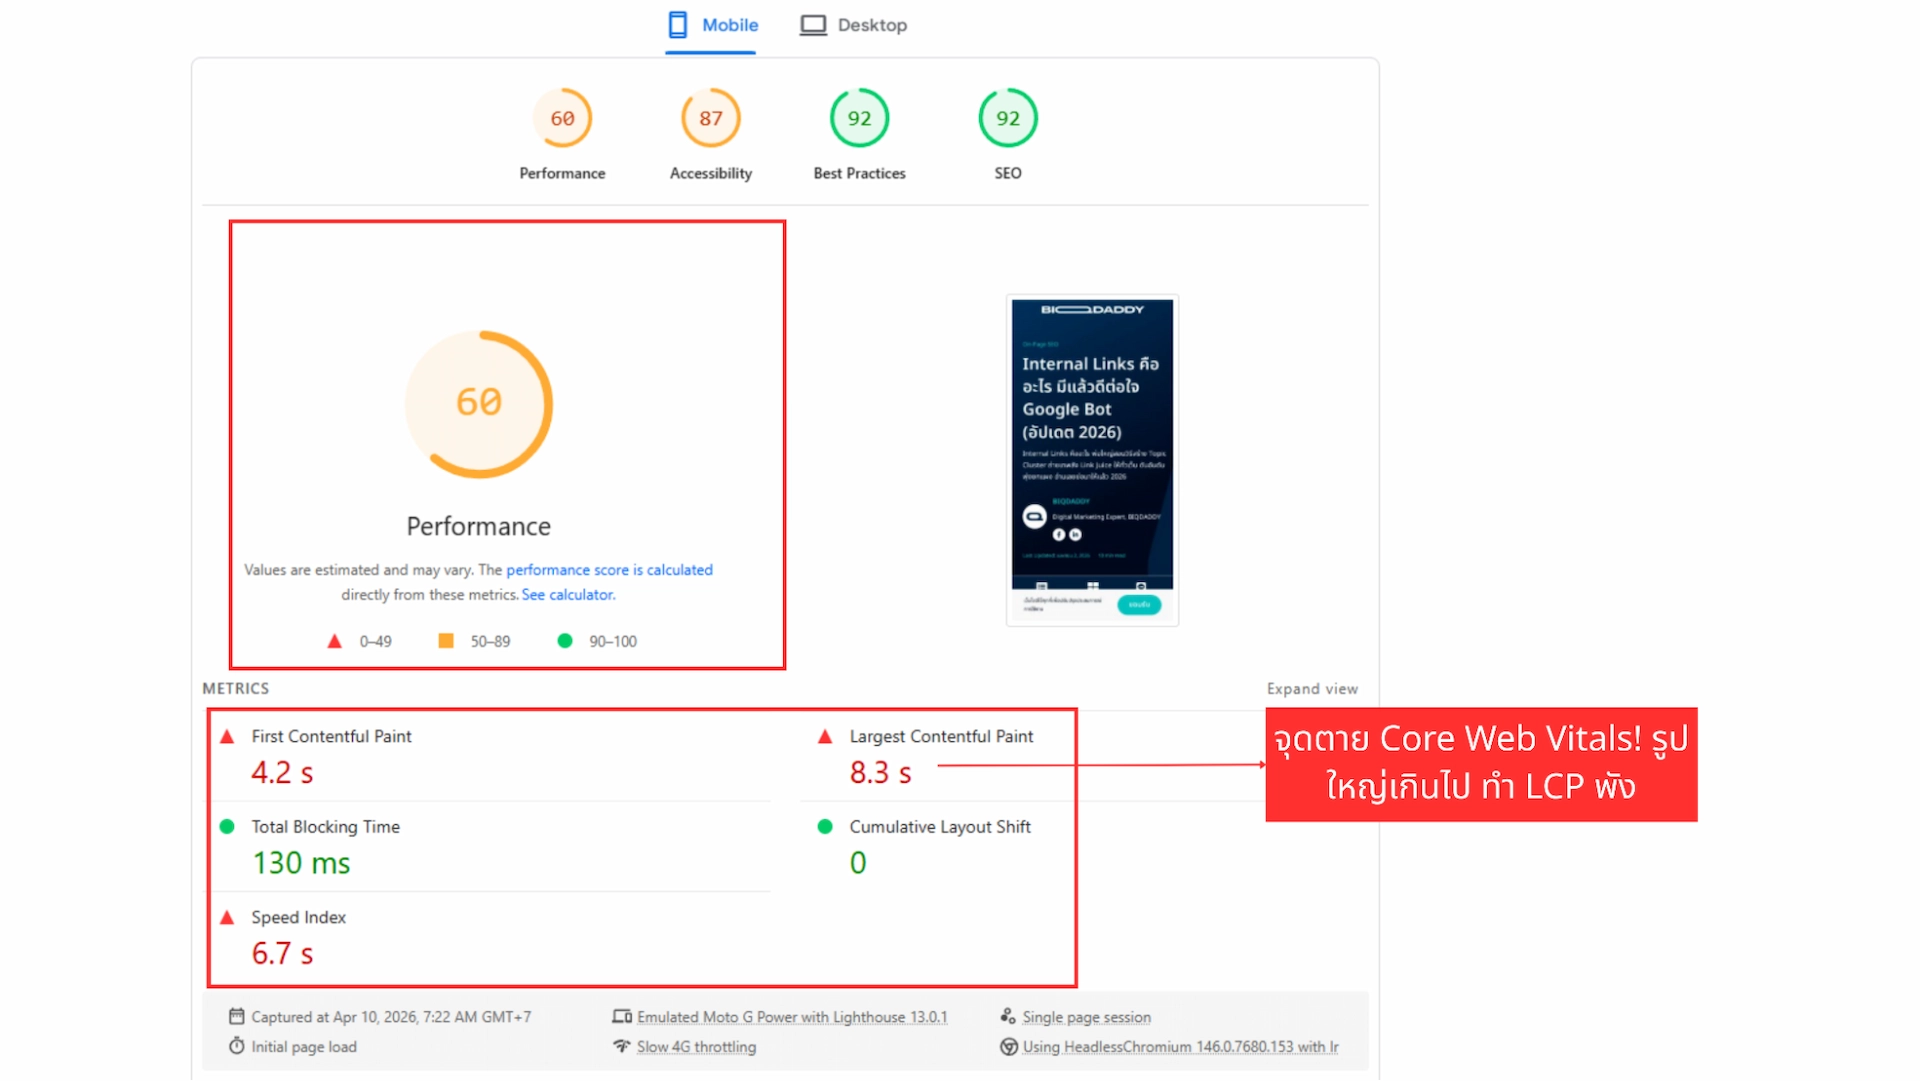The width and height of the screenshot is (1920, 1081).
Task: Click the Total Blocking Time metric label
Action: point(325,827)
